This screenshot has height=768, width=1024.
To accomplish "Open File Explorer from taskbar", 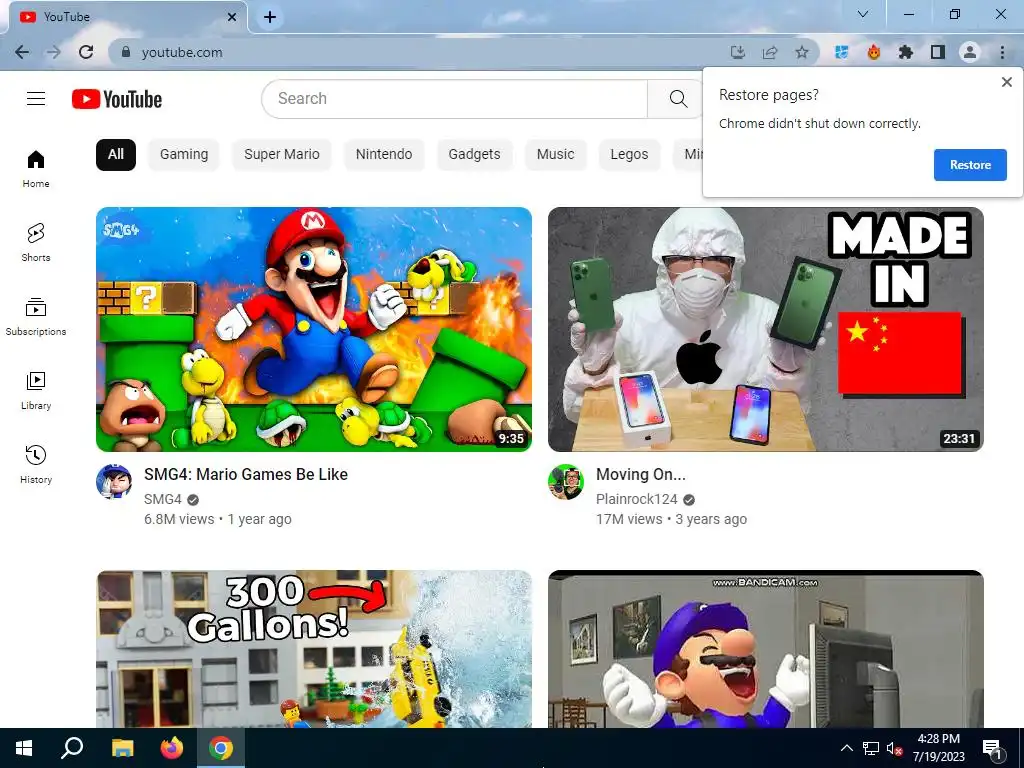I will (x=122, y=748).
